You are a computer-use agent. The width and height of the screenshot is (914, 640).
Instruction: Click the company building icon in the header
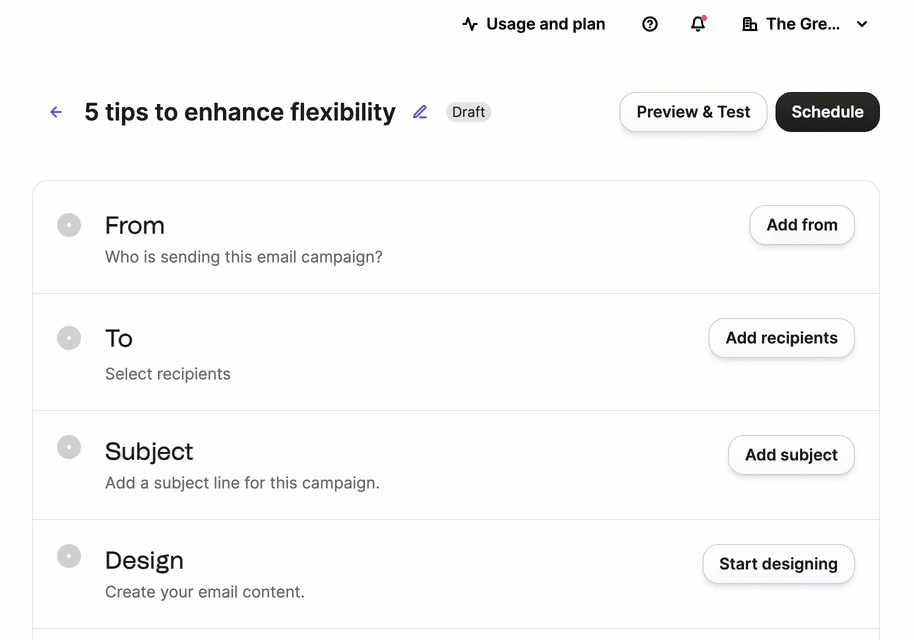(x=749, y=23)
